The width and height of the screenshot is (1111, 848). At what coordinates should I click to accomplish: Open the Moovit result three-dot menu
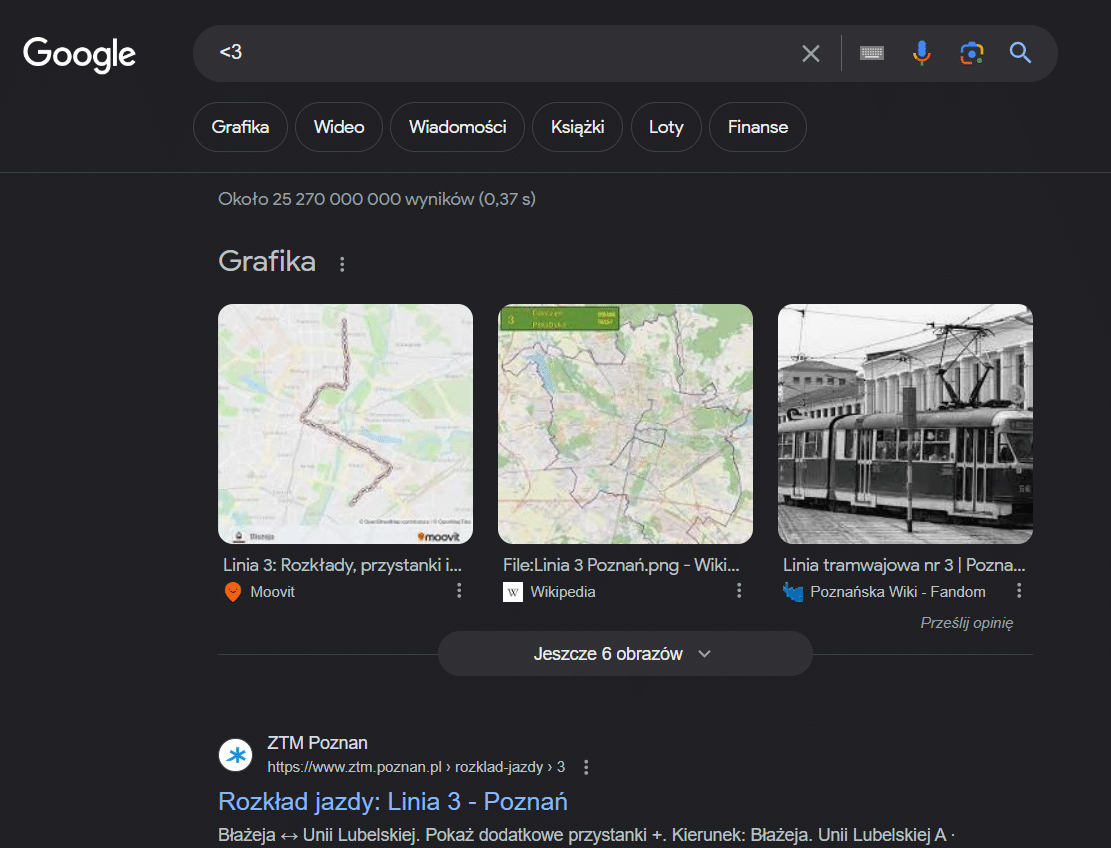click(x=459, y=591)
